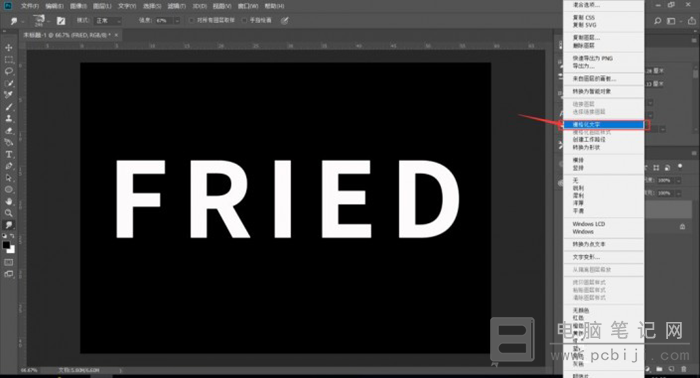The image size is (700, 378).
Task: Click the zoom percentage field in status bar
Action: (x=29, y=370)
